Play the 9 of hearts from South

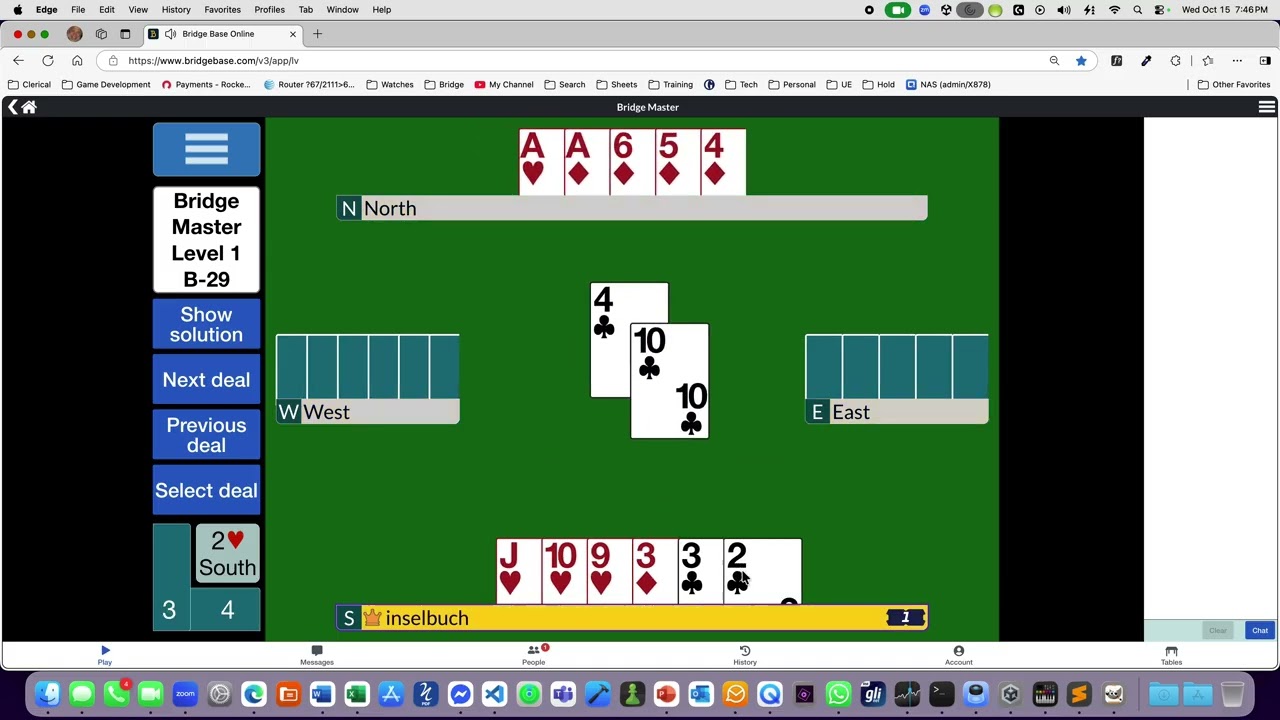coord(609,571)
